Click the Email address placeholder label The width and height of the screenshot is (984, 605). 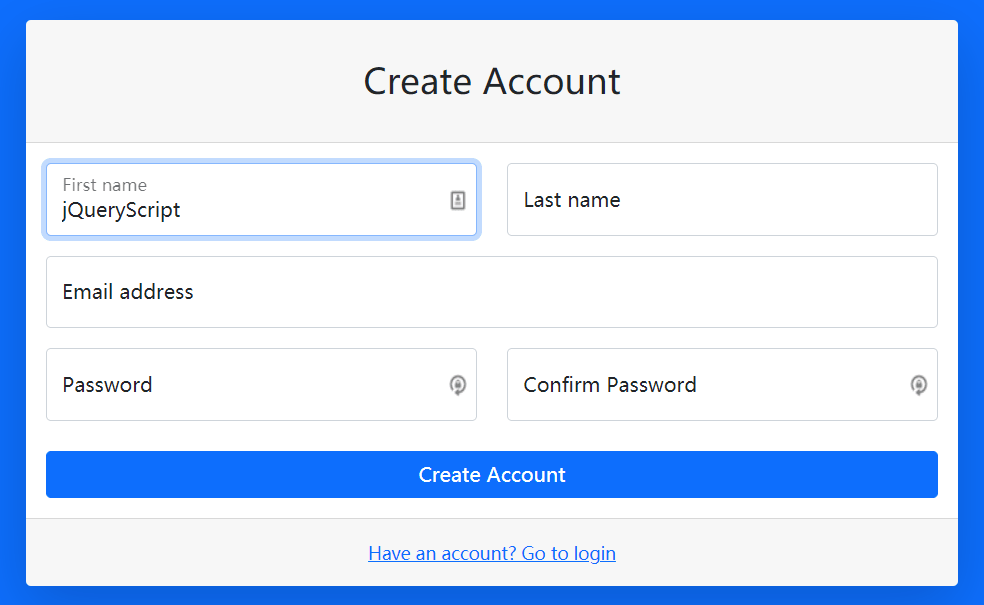click(128, 292)
